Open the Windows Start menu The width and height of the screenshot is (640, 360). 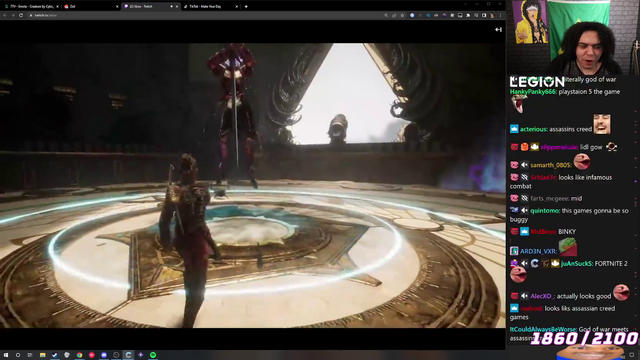(6, 355)
